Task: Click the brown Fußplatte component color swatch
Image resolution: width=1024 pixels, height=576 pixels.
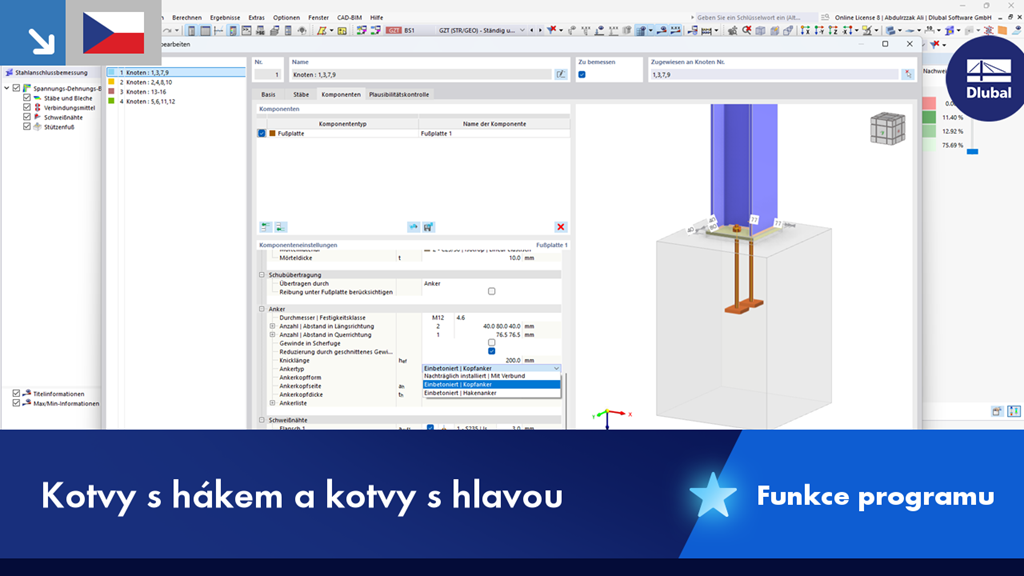Action: tap(272, 133)
